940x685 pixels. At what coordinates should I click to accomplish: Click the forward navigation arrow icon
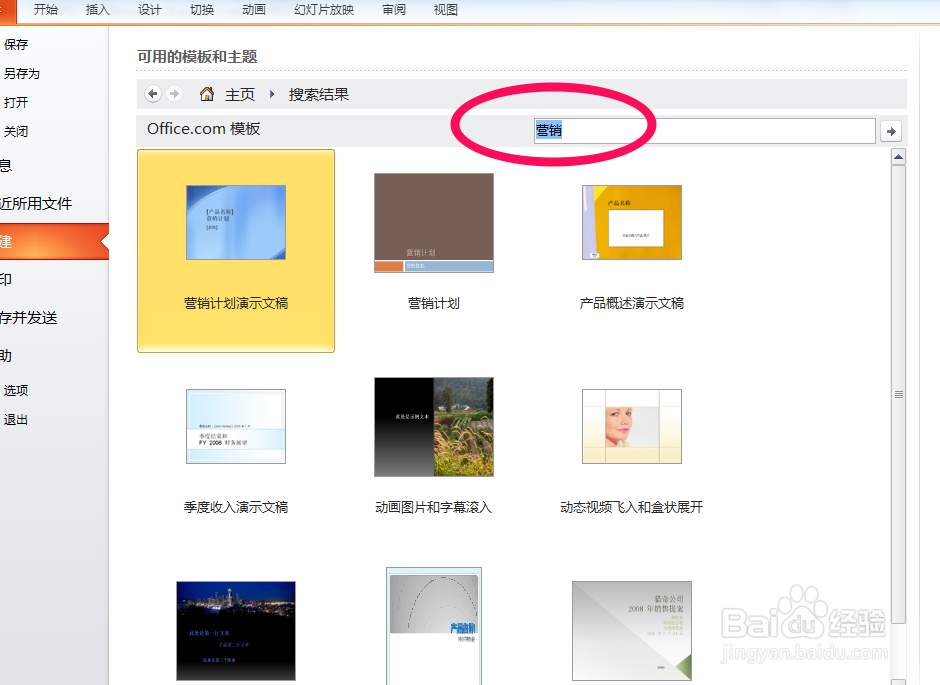click(x=174, y=93)
